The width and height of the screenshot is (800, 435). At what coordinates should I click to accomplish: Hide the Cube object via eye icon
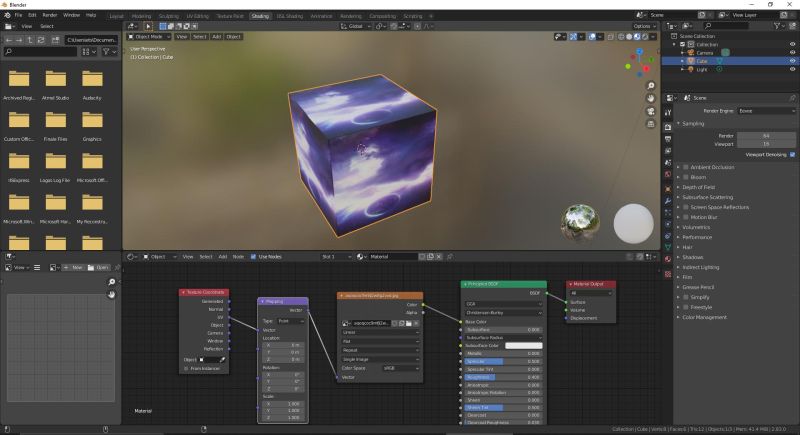point(792,61)
